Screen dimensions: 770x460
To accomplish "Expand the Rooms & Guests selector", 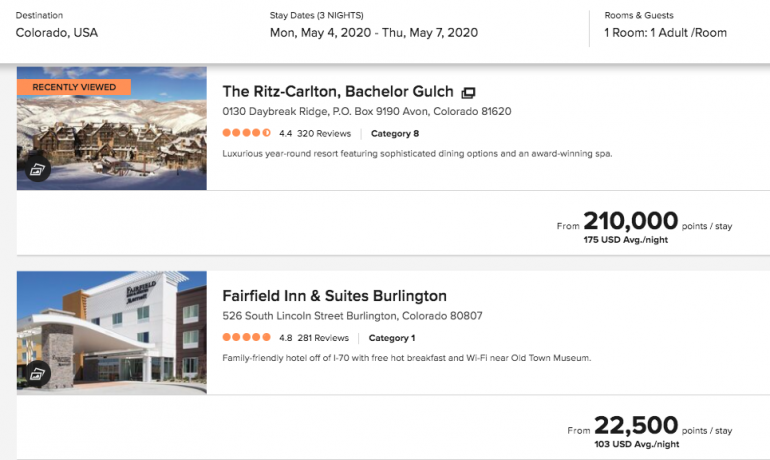I will point(665,32).
